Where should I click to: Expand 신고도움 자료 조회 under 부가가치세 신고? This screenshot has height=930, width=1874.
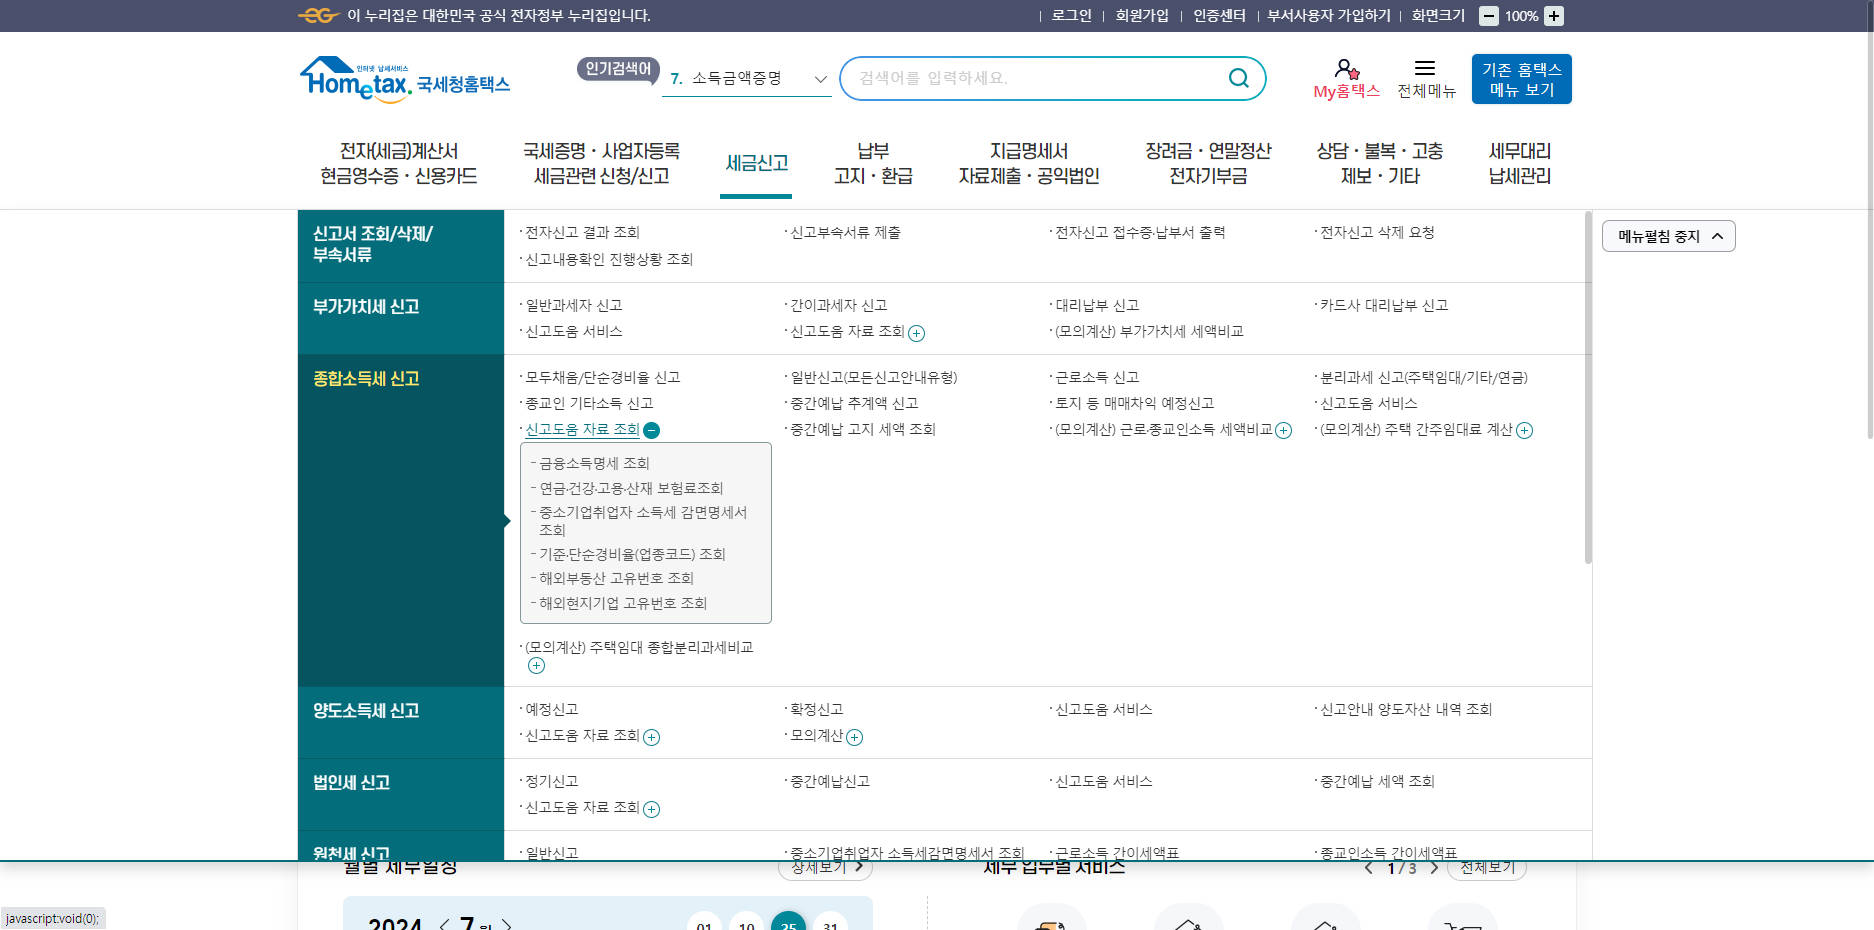coord(916,333)
